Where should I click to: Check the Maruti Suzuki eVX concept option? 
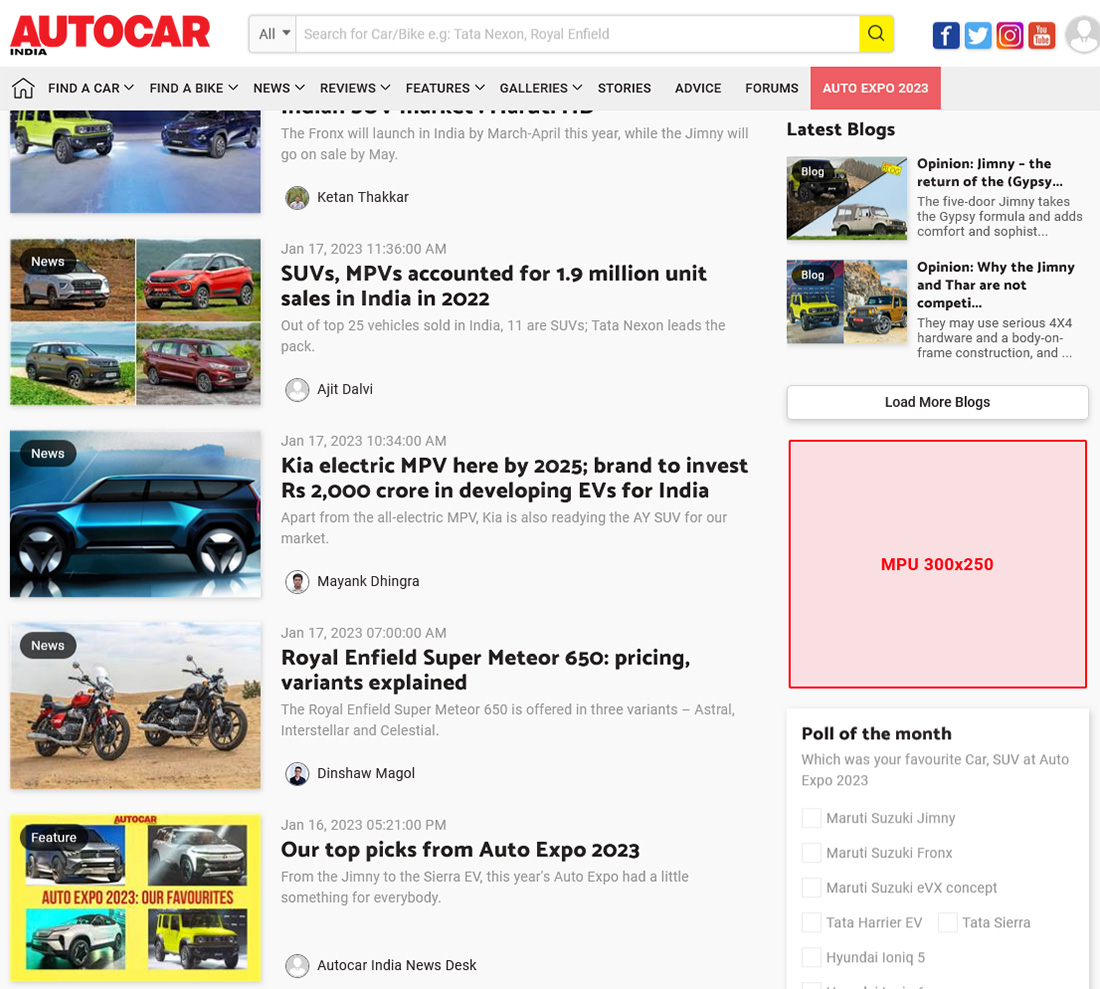812,887
